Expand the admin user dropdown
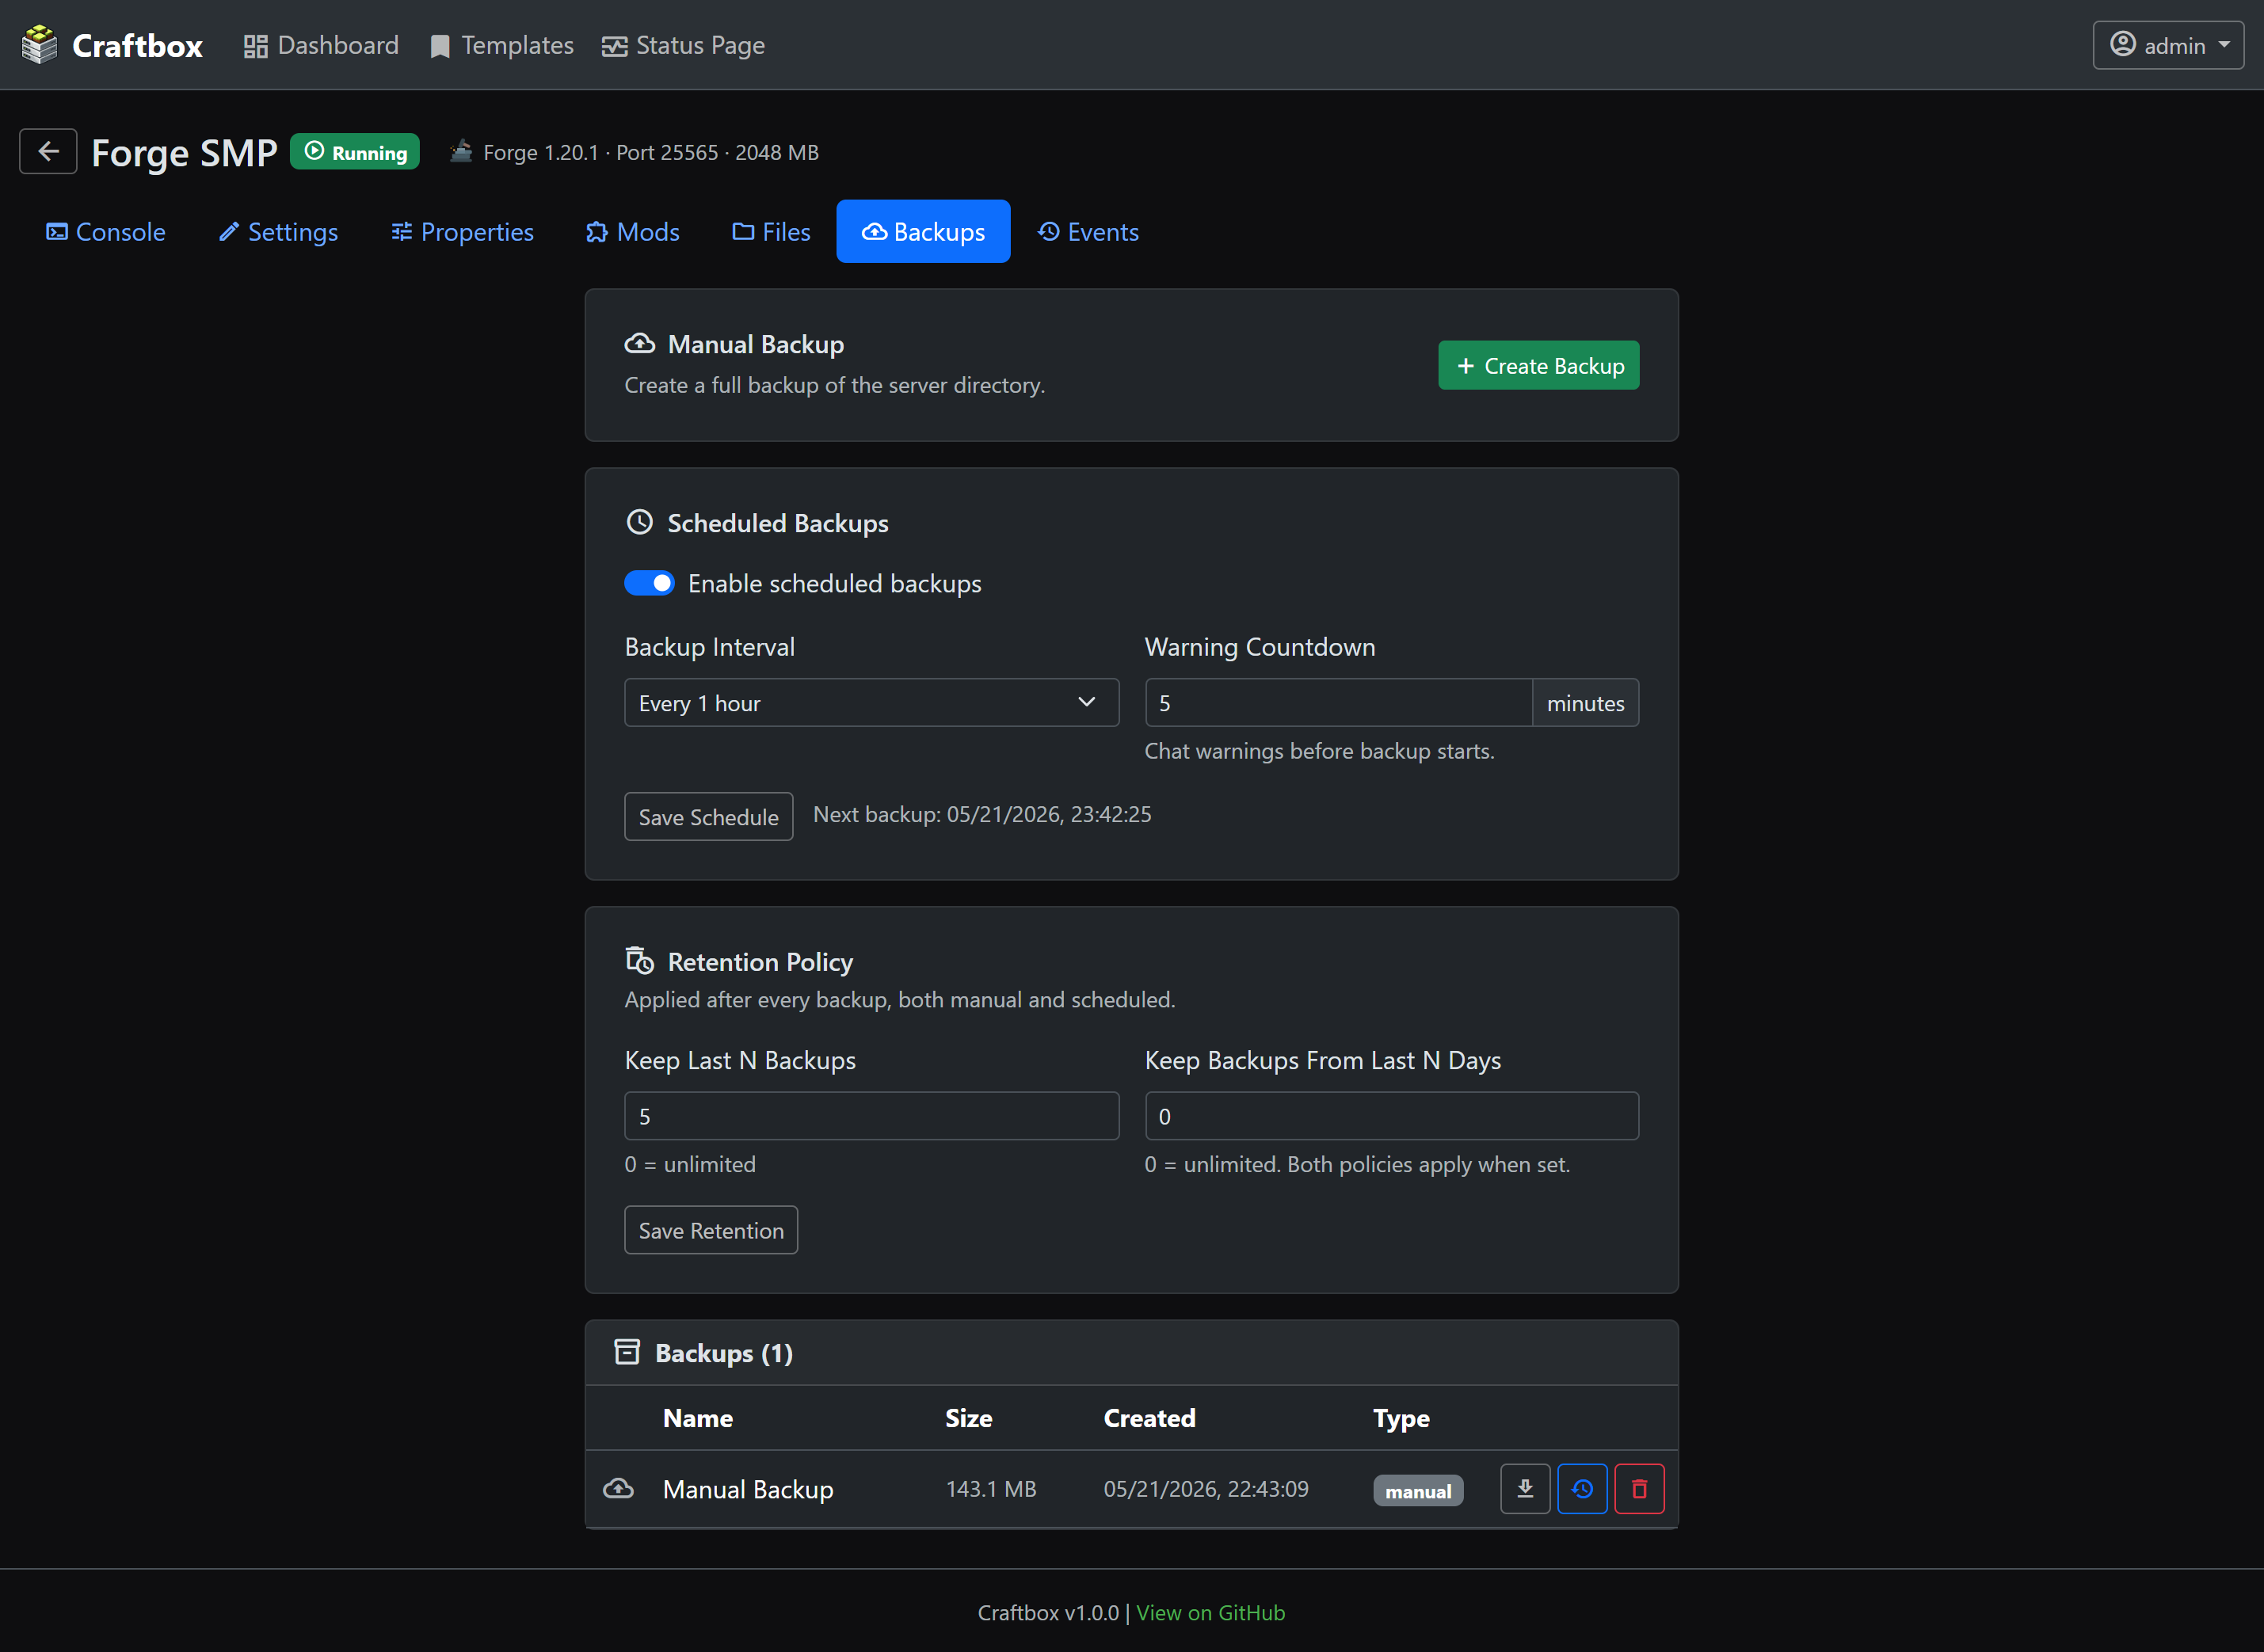Viewport: 2264px width, 1652px height. pos(2168,46)
